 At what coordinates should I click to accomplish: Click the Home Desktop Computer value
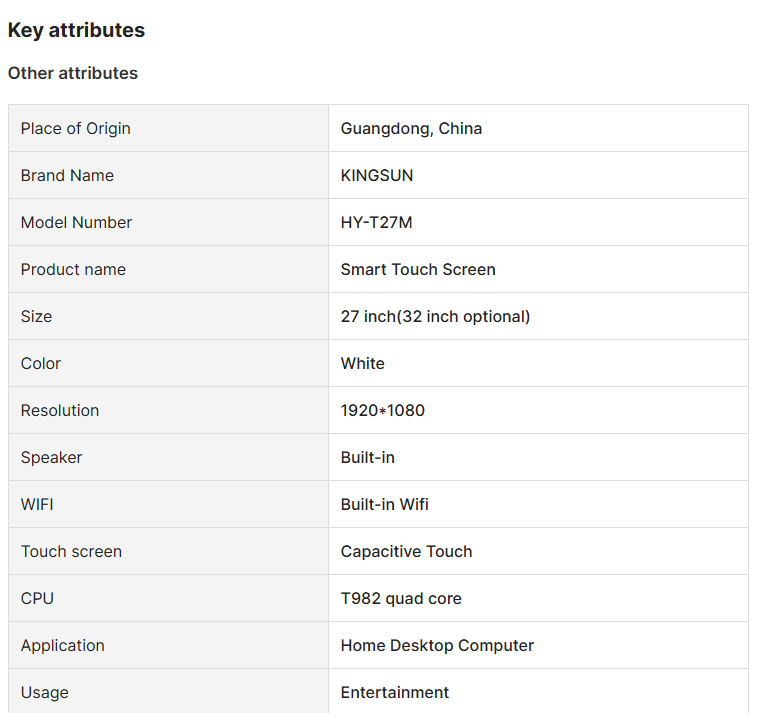coord(437,645)
